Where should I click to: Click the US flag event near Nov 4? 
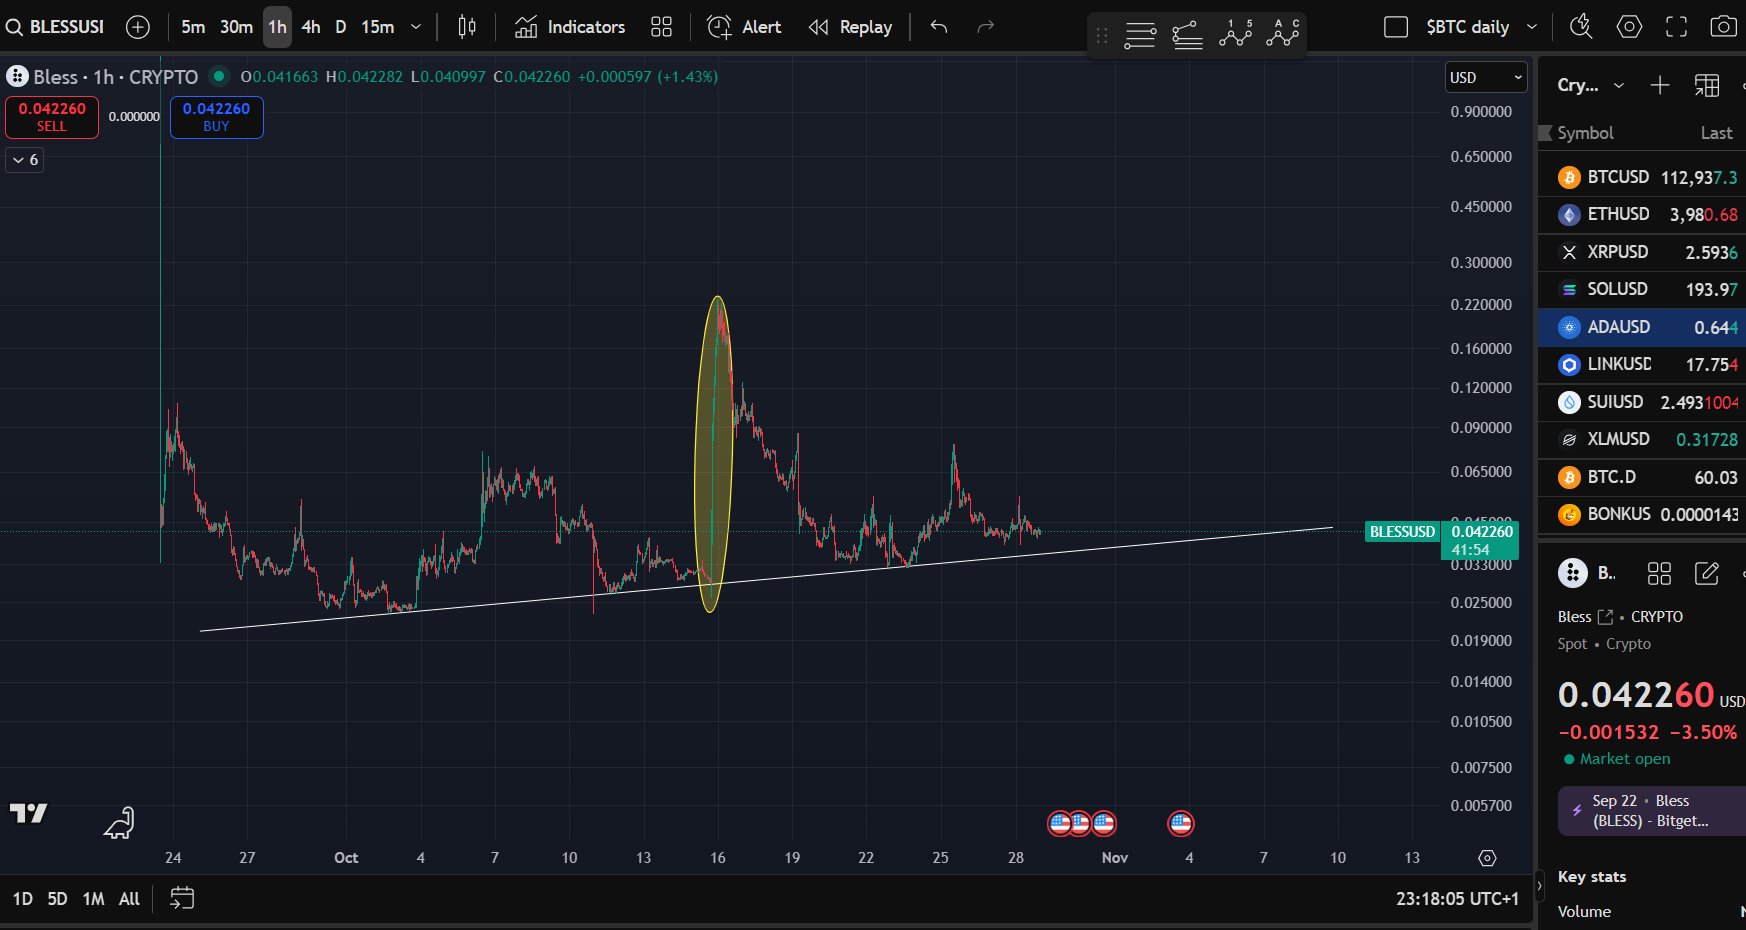tap(1181, 823)
